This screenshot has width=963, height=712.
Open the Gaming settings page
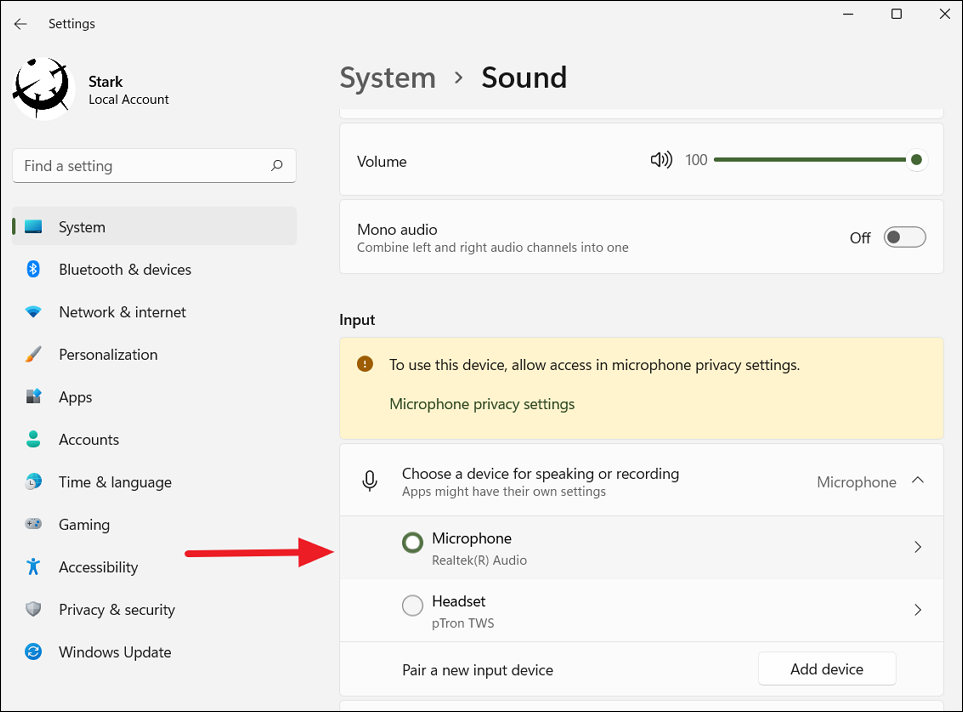[84, 525]
